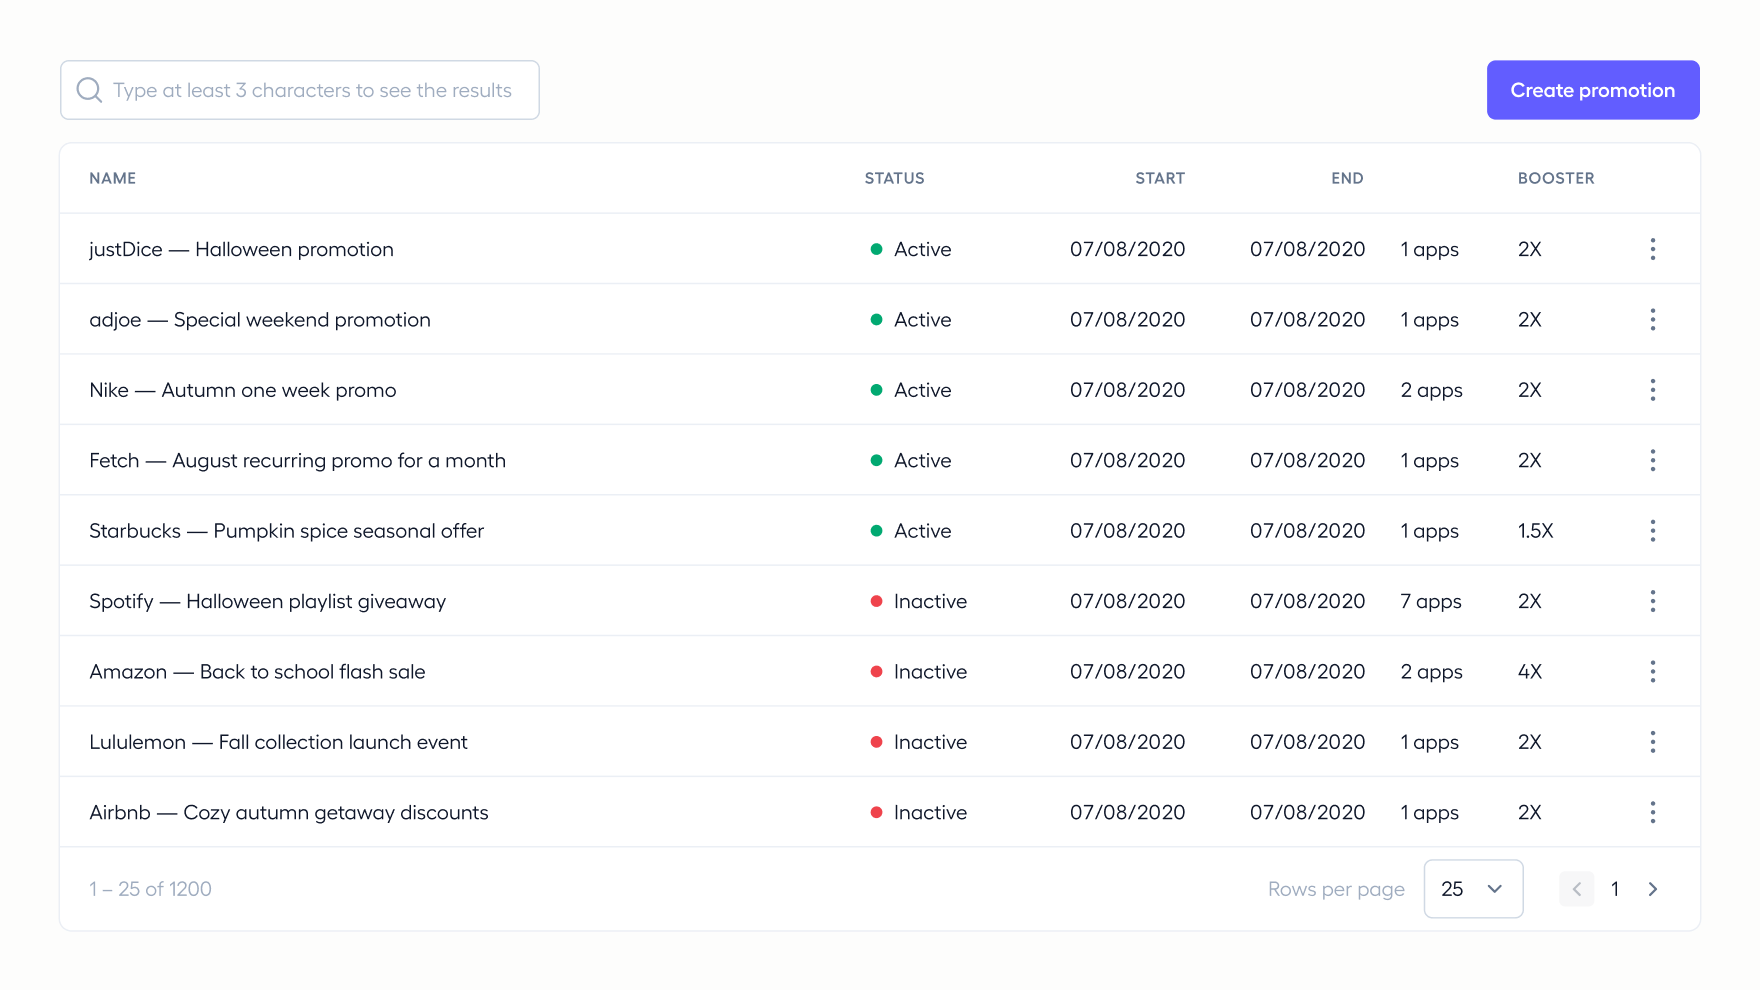Open the adjoe — Special weekend promotion entry
This screenshot has height=990, width=1760.
tap(260, 320)
